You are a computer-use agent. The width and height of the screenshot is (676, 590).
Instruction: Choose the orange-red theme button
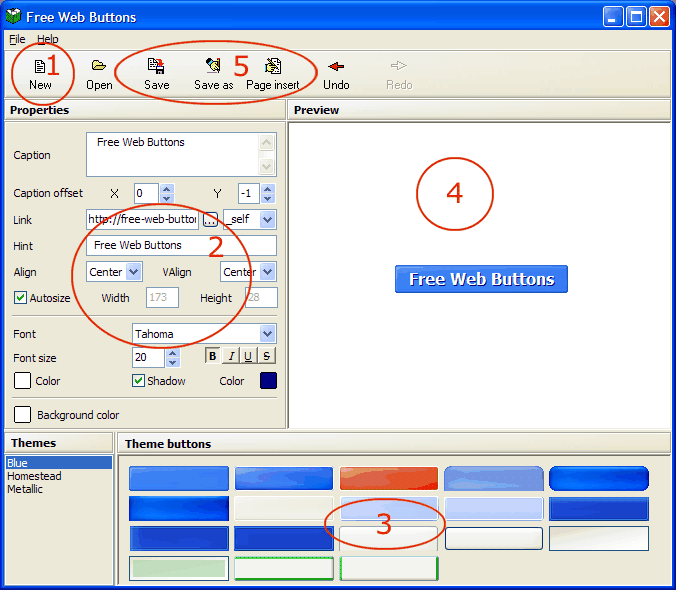pos(389,478)
